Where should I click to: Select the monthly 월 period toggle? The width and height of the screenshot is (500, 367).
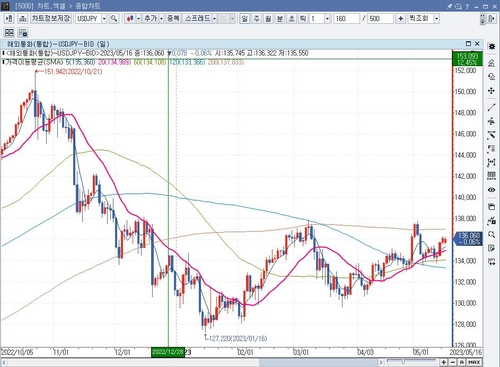coord(268,19)
